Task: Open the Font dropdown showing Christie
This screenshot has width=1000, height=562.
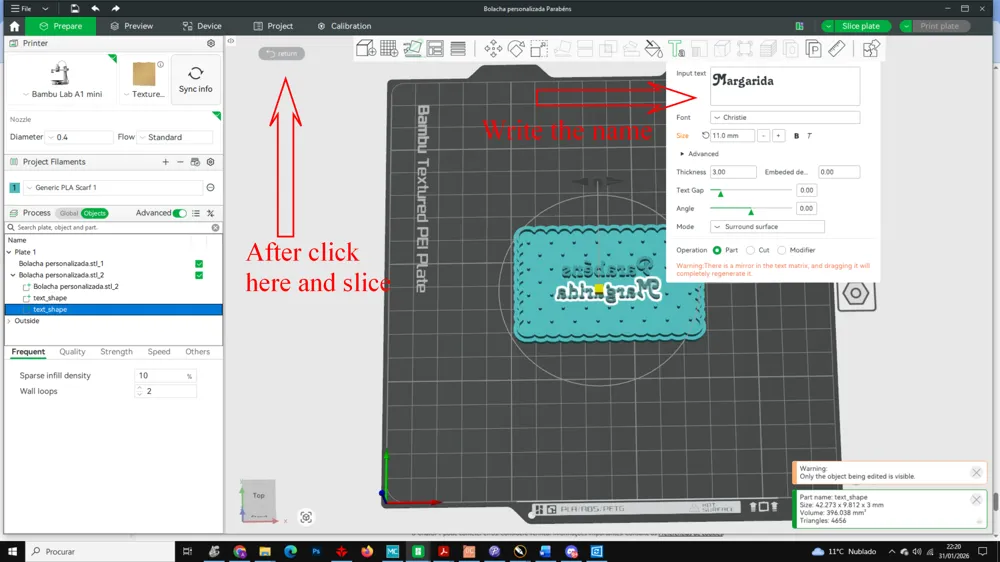Action: [x=785, y=117]
